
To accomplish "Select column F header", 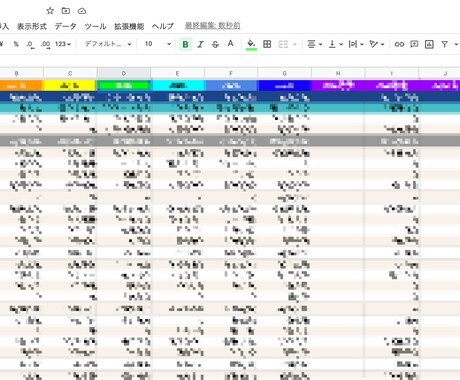I will pos(231,73).
